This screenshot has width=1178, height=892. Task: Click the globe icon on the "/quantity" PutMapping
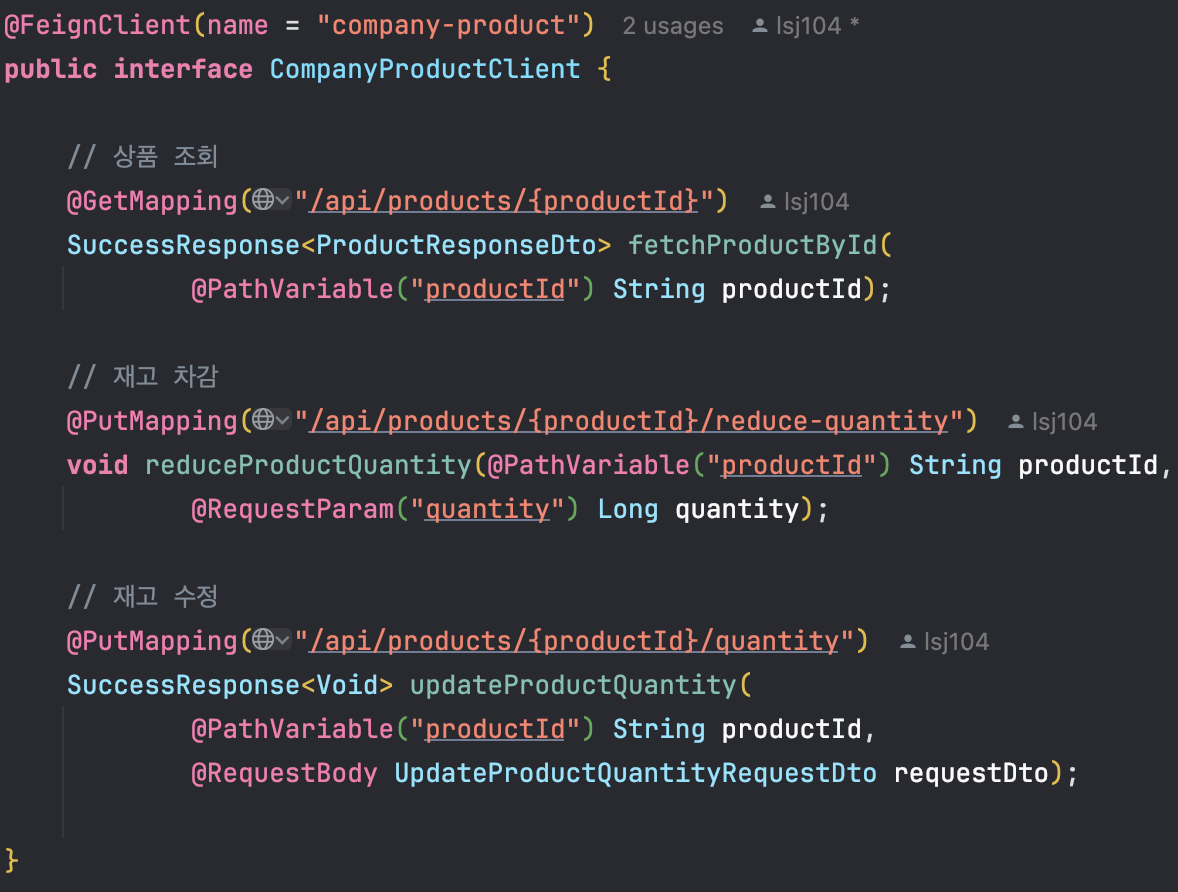pos(262,640)
